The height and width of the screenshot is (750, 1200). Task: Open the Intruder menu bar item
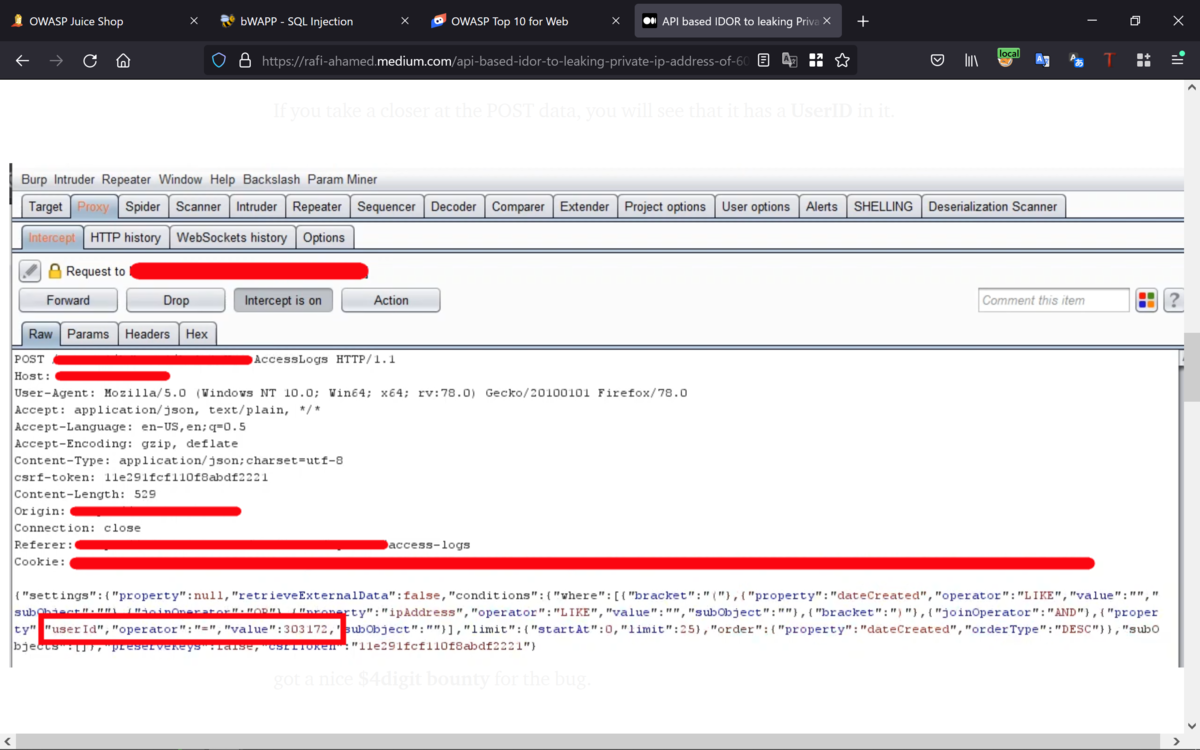click(75, 180)
